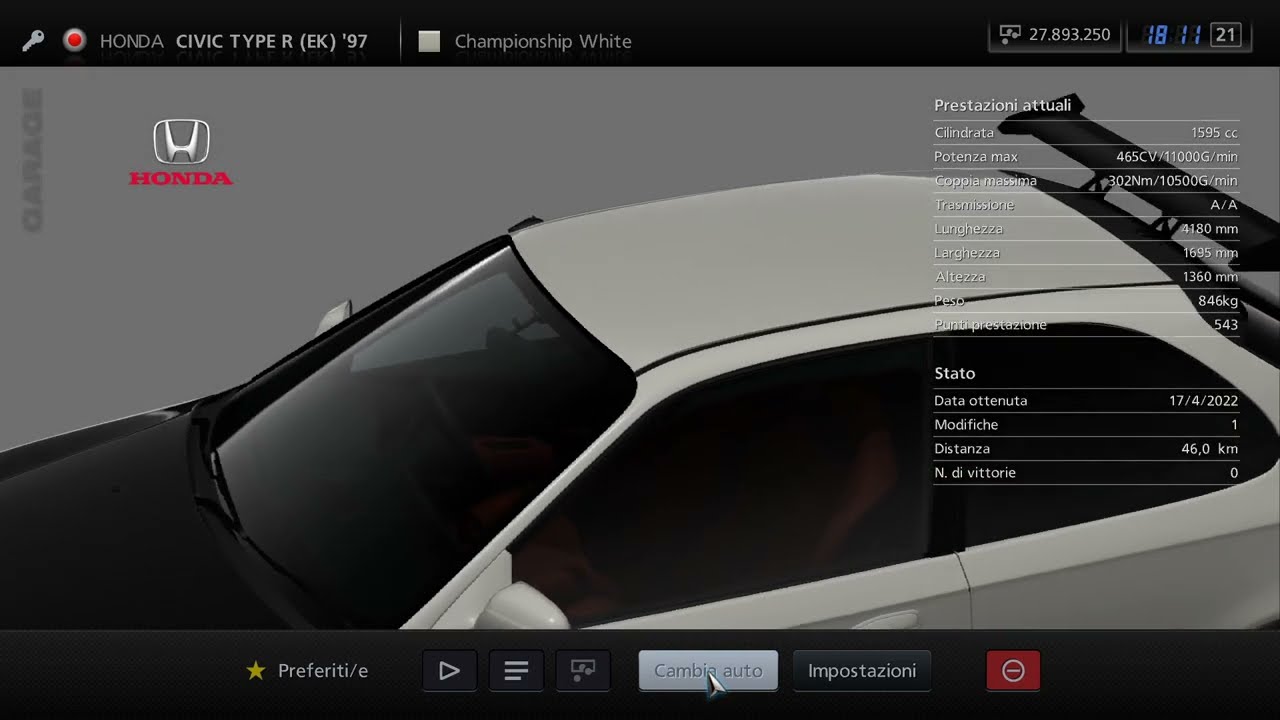Screen dimensions: 1280x720
Task: Click the Prestazioni attuali heading
Action: pyautogui.click(x=1002, y=105)
